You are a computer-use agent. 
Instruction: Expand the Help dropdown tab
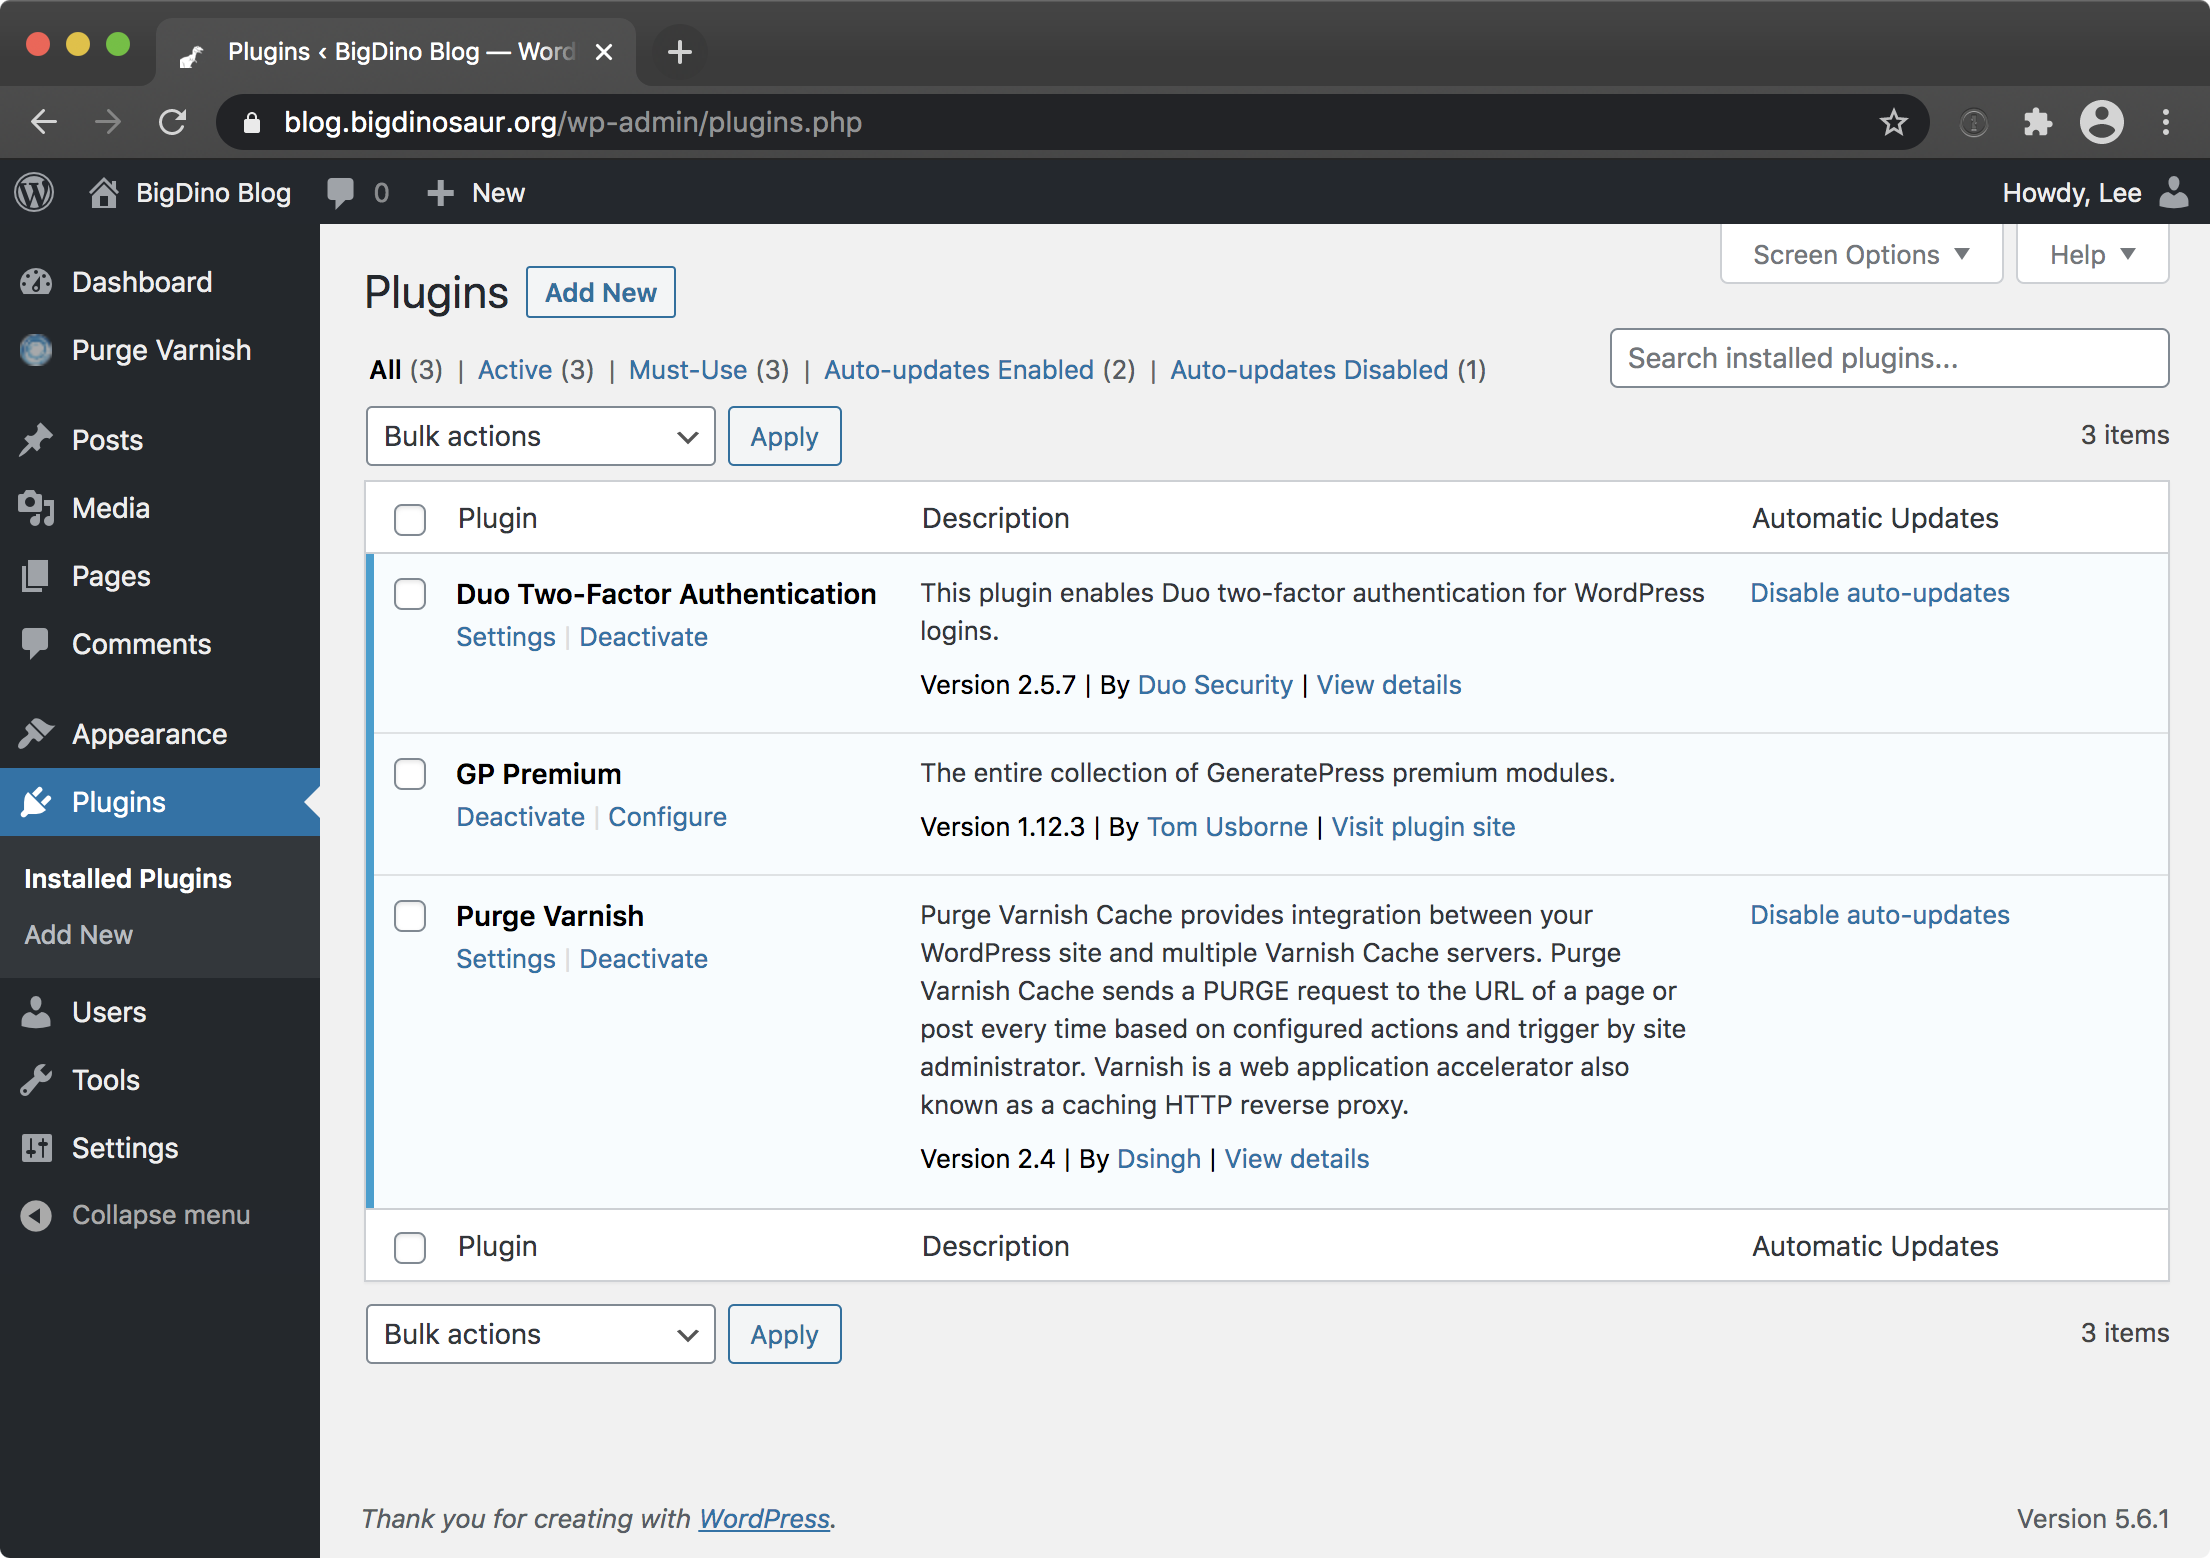[x=2091, y=255]
